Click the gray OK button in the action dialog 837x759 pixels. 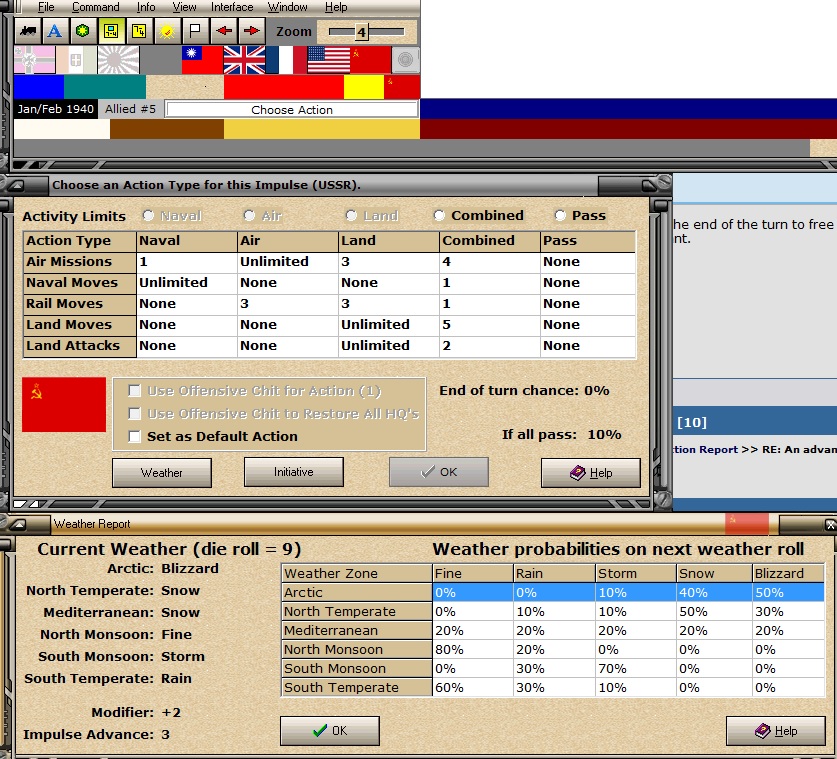click(439, 472)
